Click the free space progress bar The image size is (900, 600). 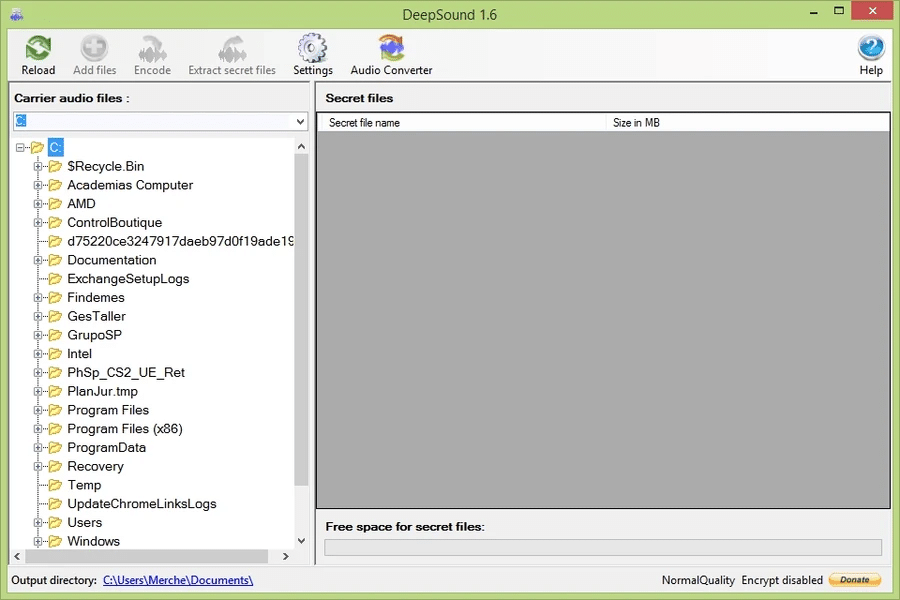pyautogui.click(x=602, y=546)
